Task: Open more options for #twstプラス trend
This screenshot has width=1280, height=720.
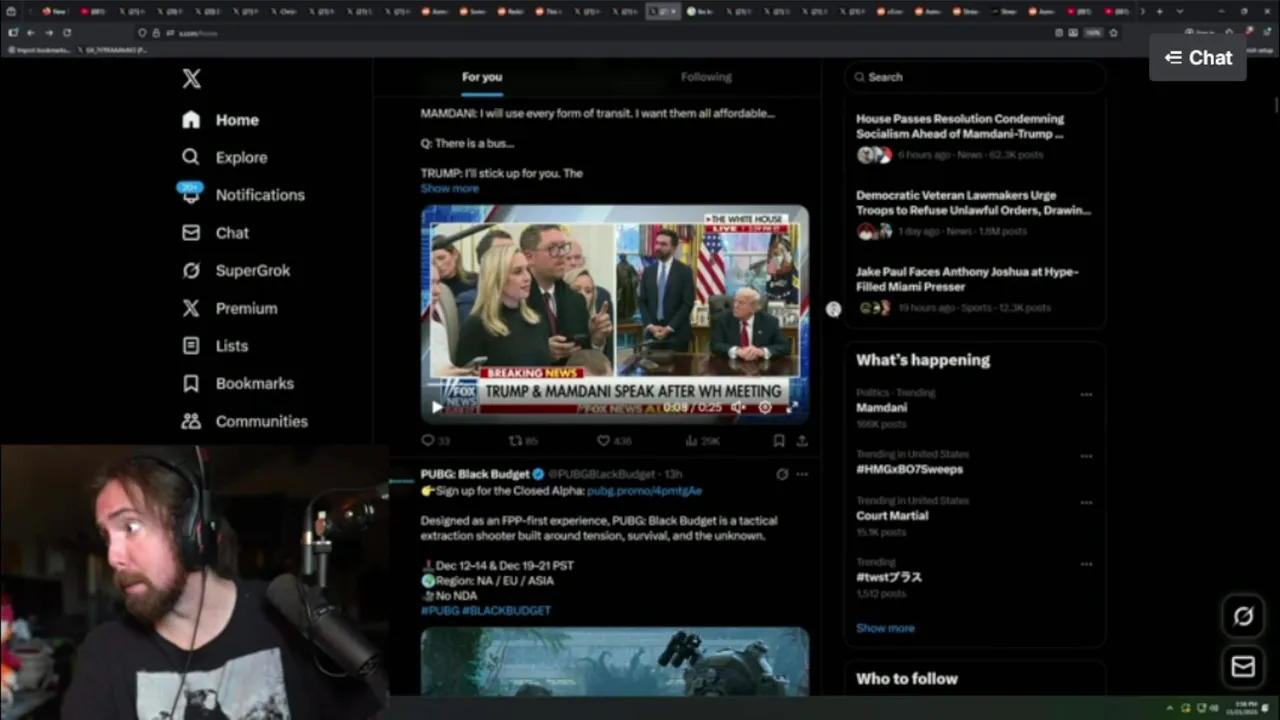Action: (1086, 564)
